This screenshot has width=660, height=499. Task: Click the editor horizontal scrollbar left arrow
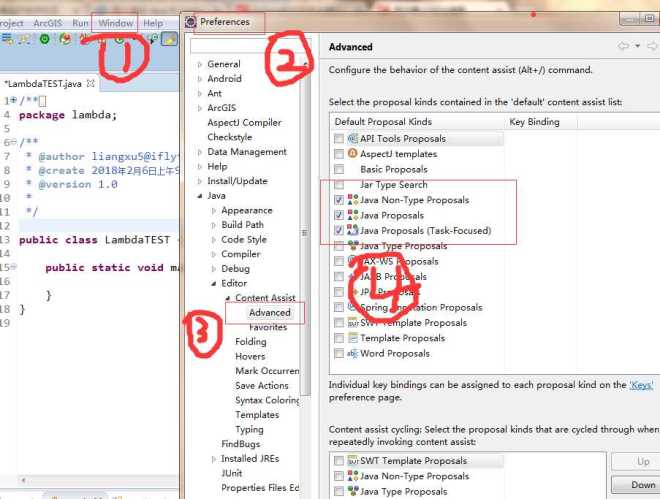(x=24, y=480)
